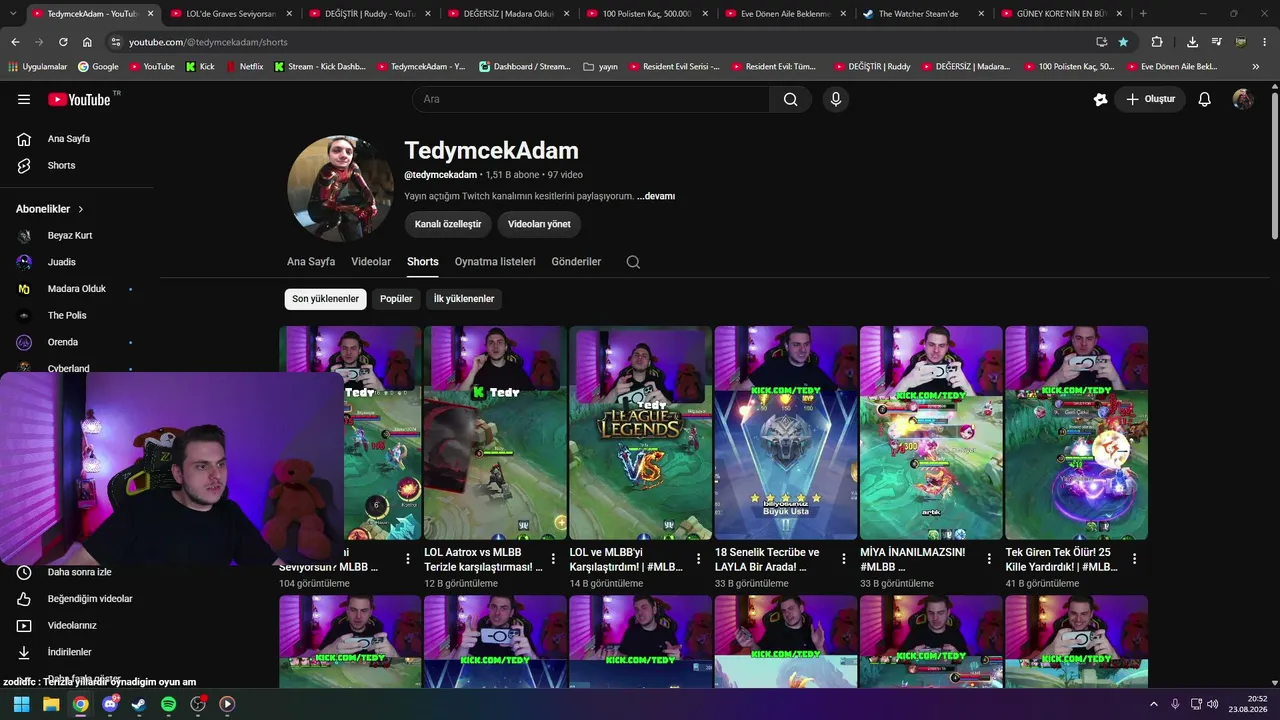
Task: Start voice search with the microphone icon
Action: [x=836, y=99]
